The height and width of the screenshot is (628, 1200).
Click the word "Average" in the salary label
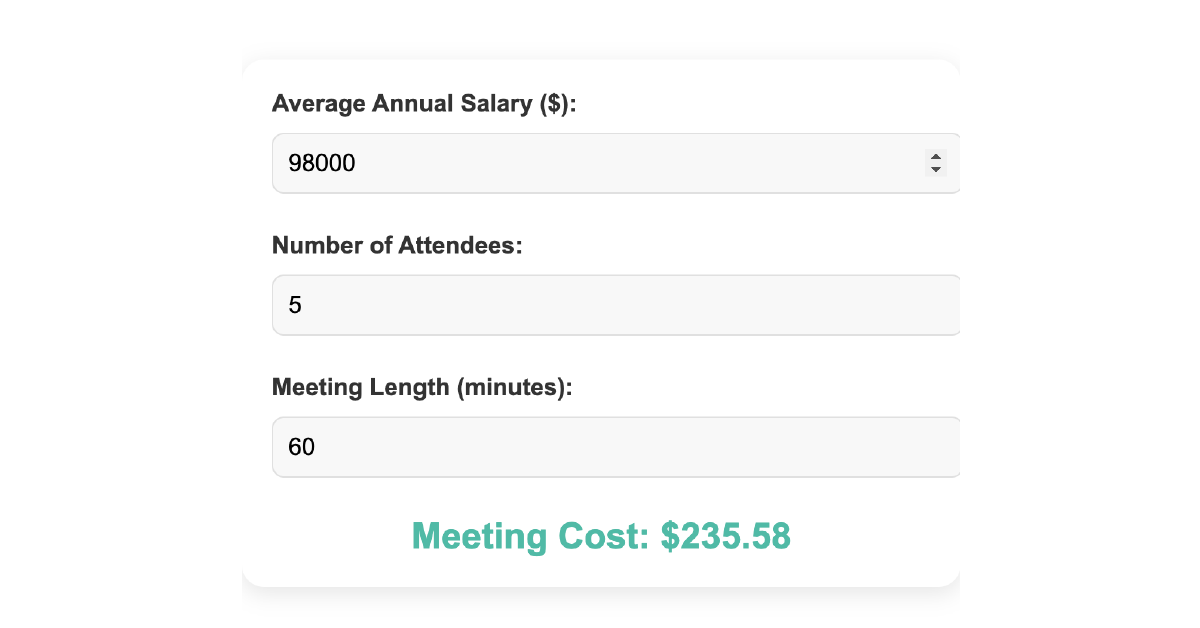click(318, 104)
